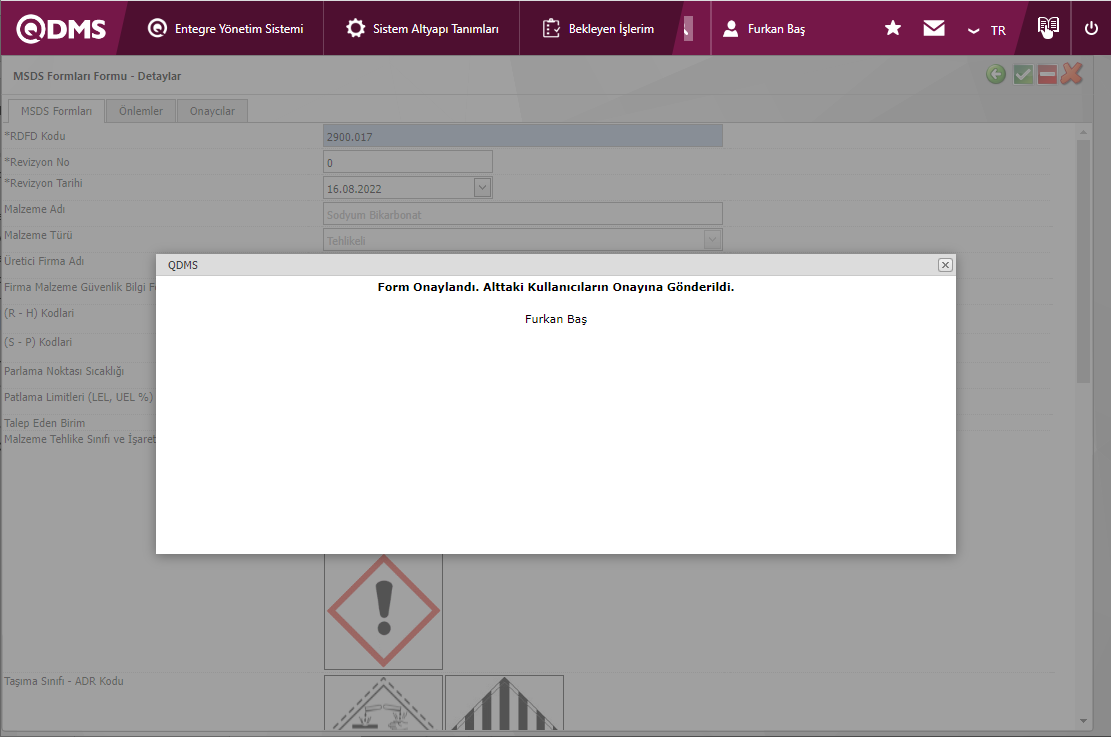
Task: Switch to Önlemler tab
Action: (140, 111)
